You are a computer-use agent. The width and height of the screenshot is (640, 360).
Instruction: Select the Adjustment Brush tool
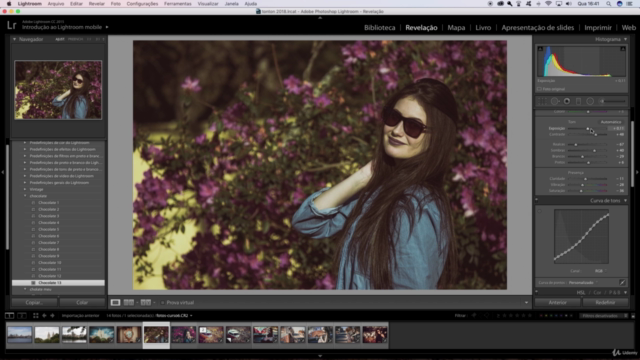click(612, 101)
